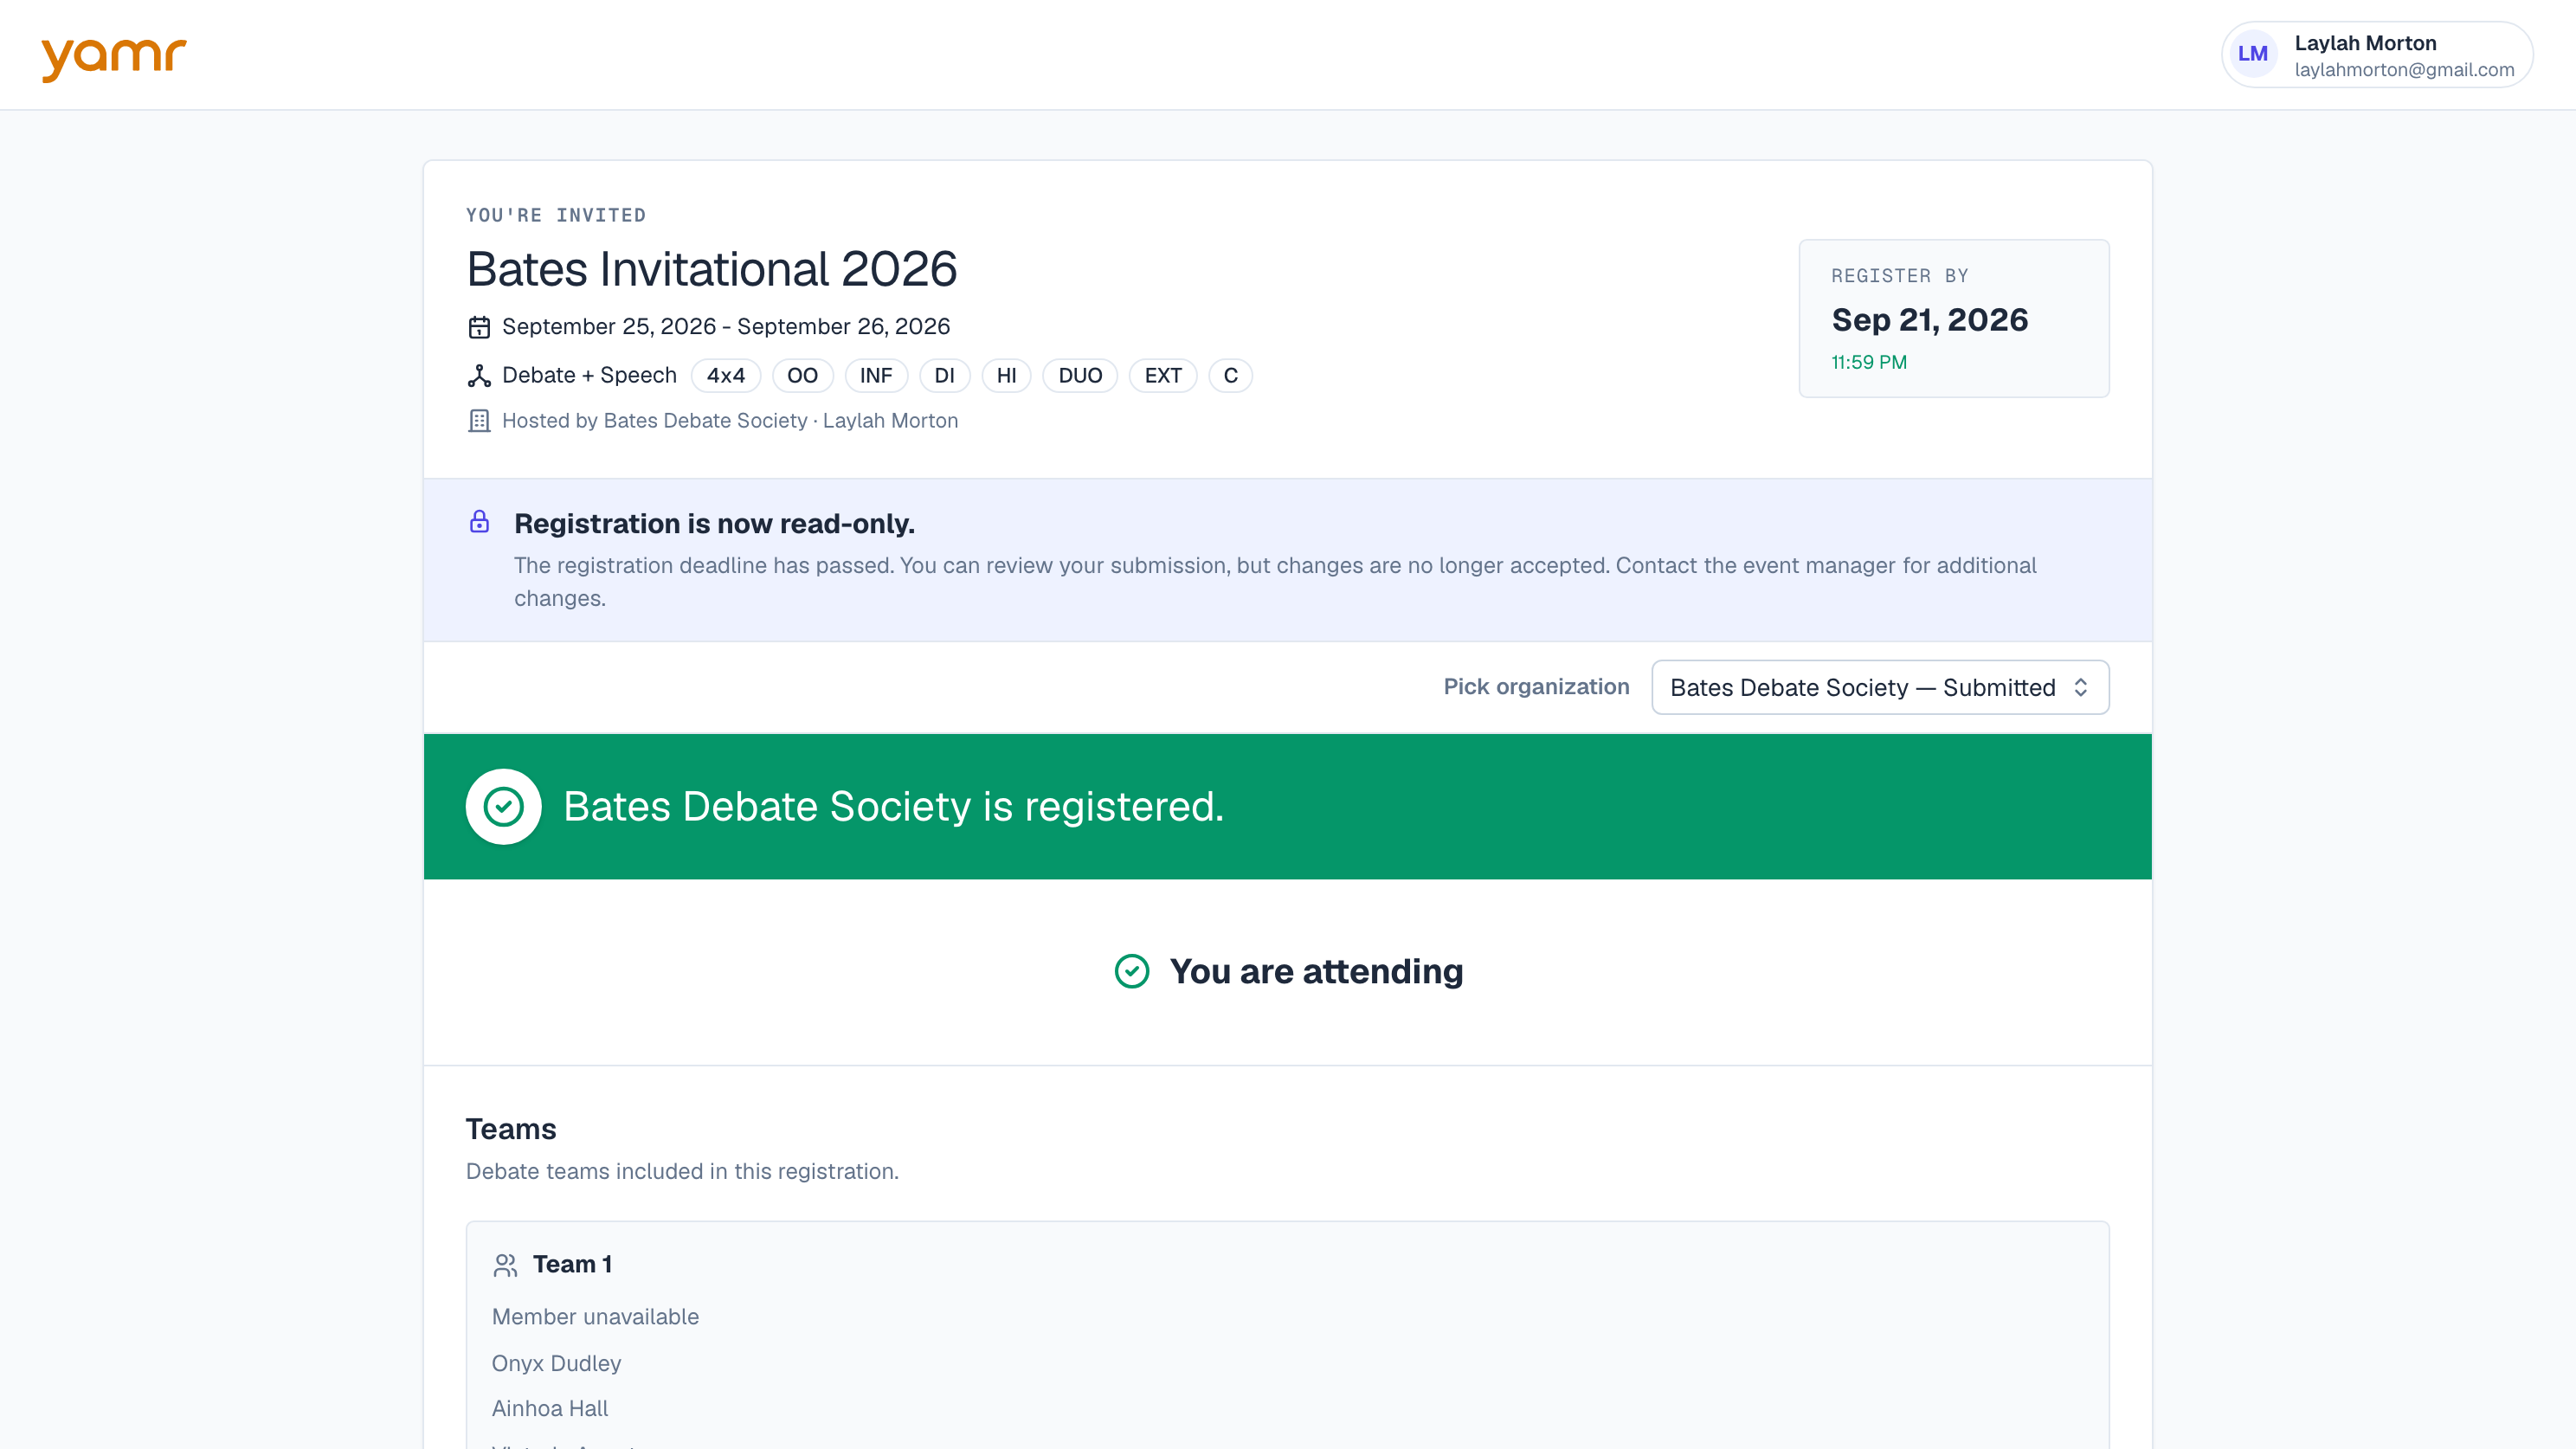Click the calendar icon beside event dates
Viewport: 2576px width, 1449px height.
[479, 327]
